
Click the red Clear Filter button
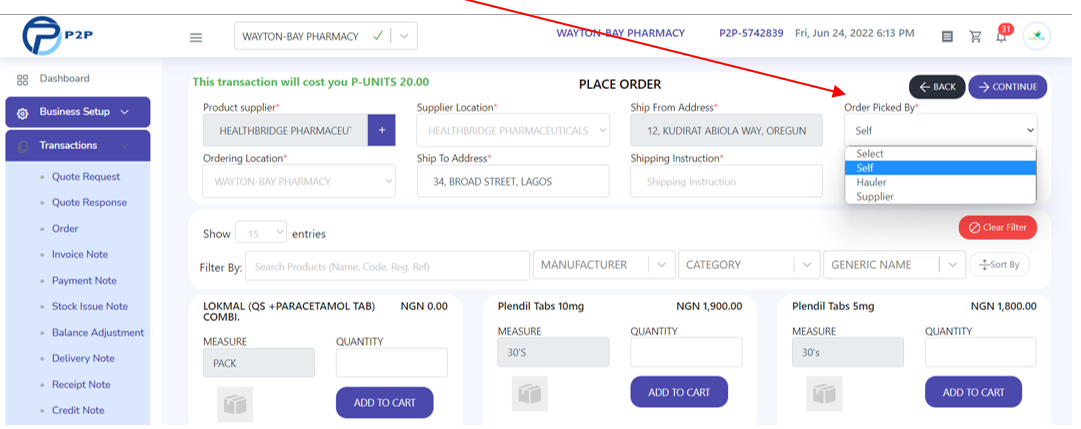point(998,228)
